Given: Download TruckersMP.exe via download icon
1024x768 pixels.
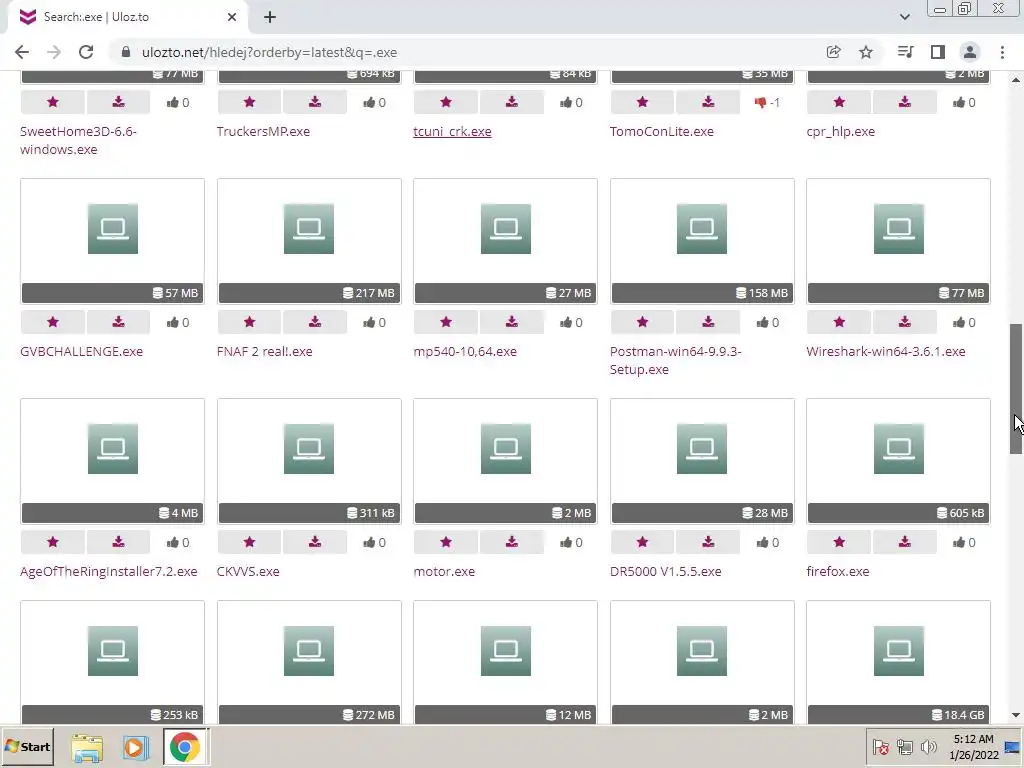Looking at the screenshot, I should (x=315, y=102).
